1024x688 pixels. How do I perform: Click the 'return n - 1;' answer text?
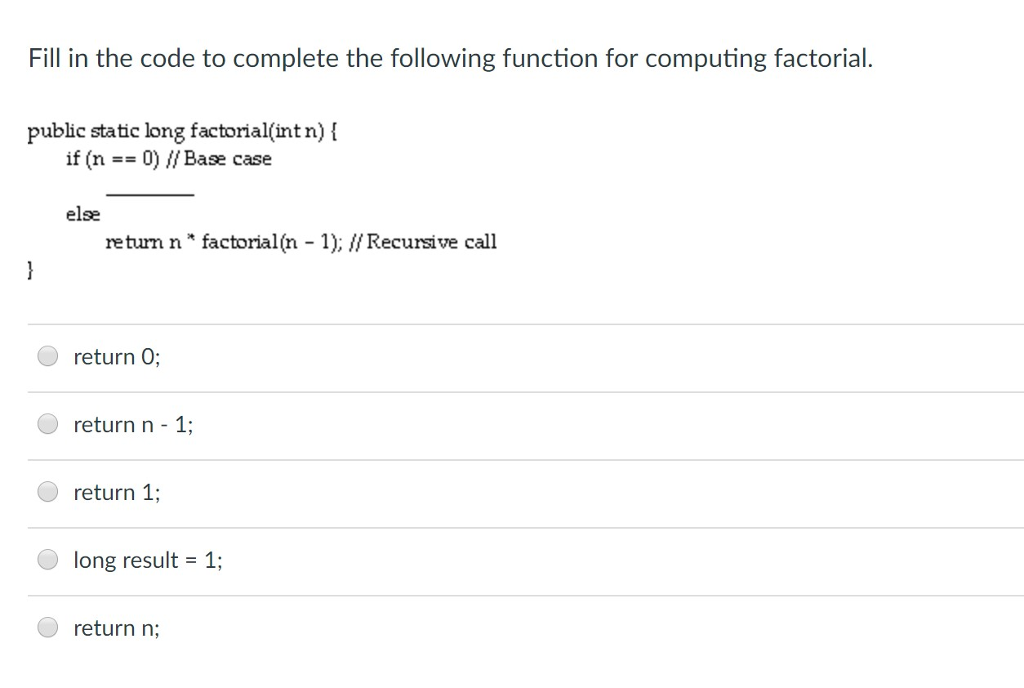coord(133,424)
